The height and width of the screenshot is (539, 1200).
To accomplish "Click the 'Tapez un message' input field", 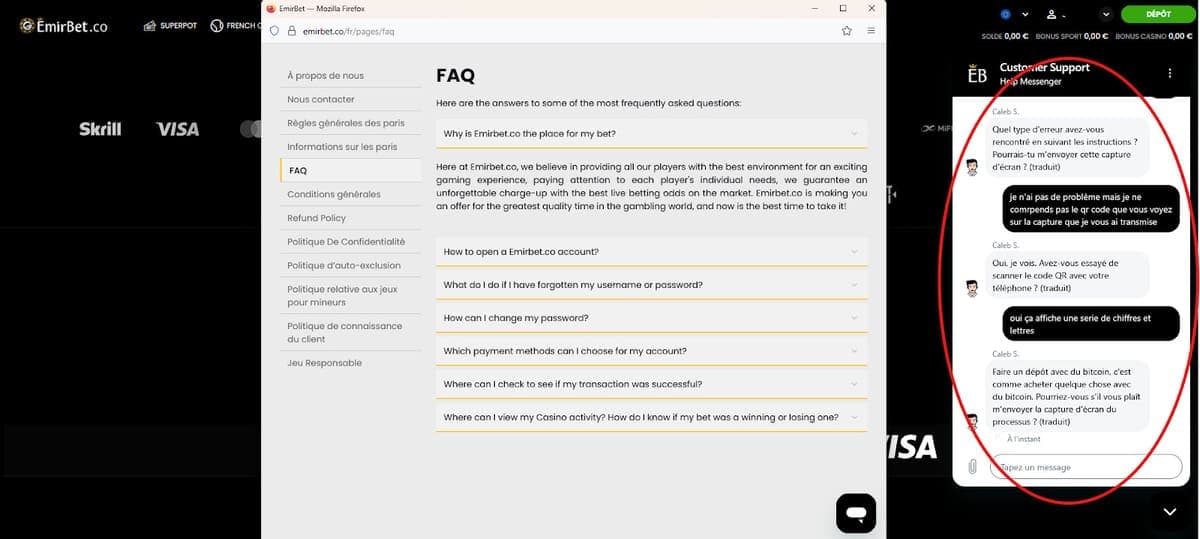I will tap(1070, 467).
